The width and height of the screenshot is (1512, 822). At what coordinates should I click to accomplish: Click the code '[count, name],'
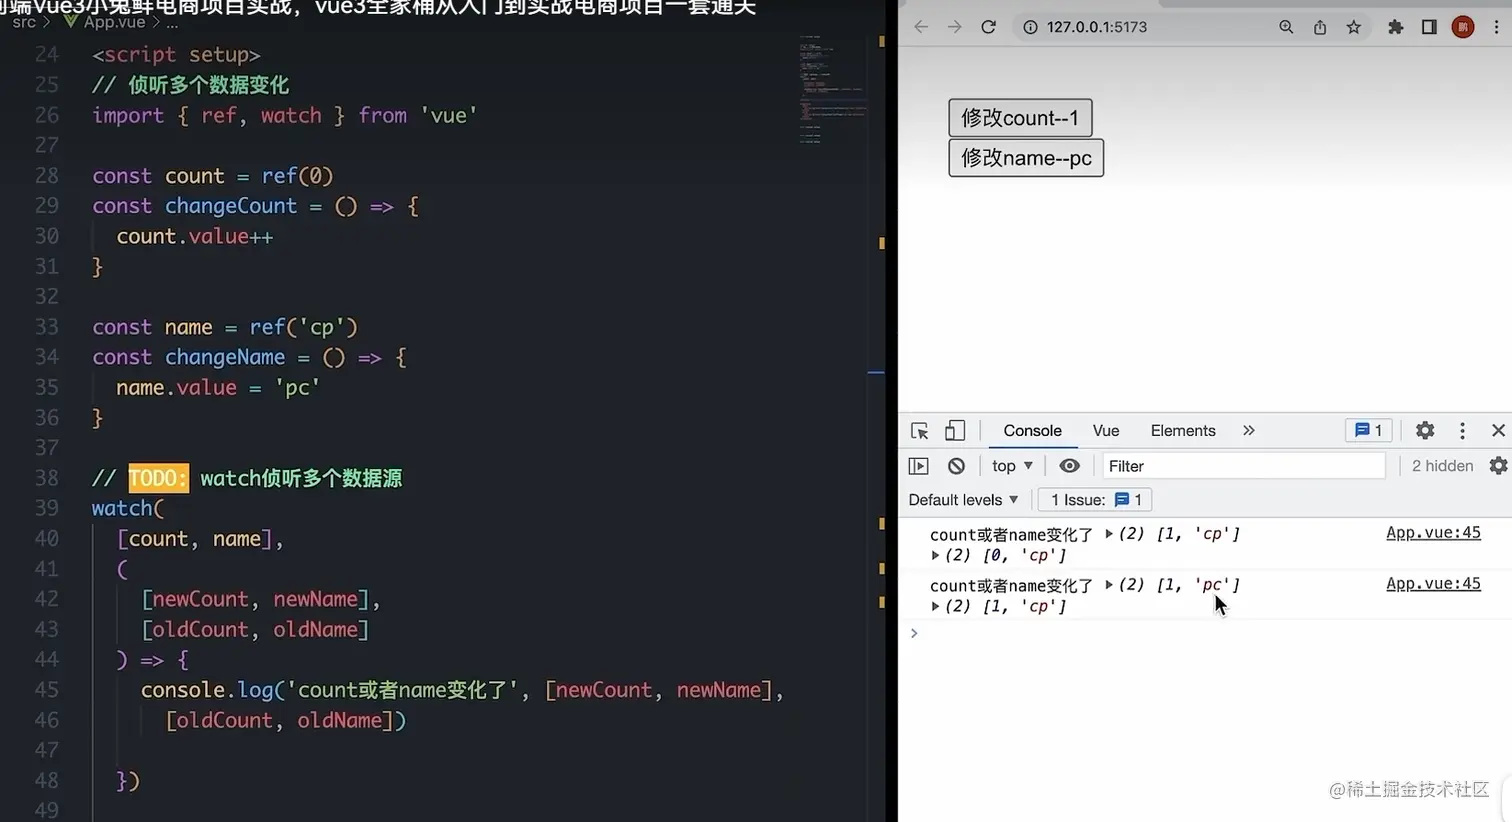[200, 539]
